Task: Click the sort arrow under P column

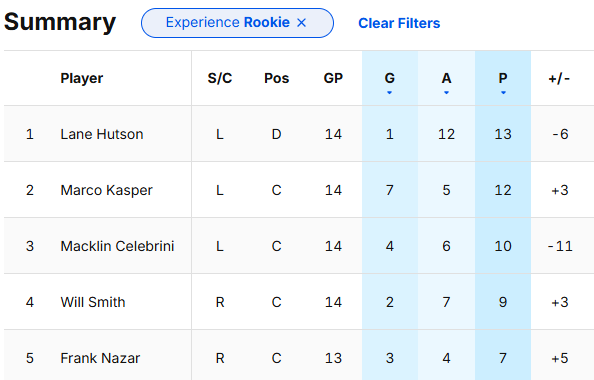Action: 503,92
